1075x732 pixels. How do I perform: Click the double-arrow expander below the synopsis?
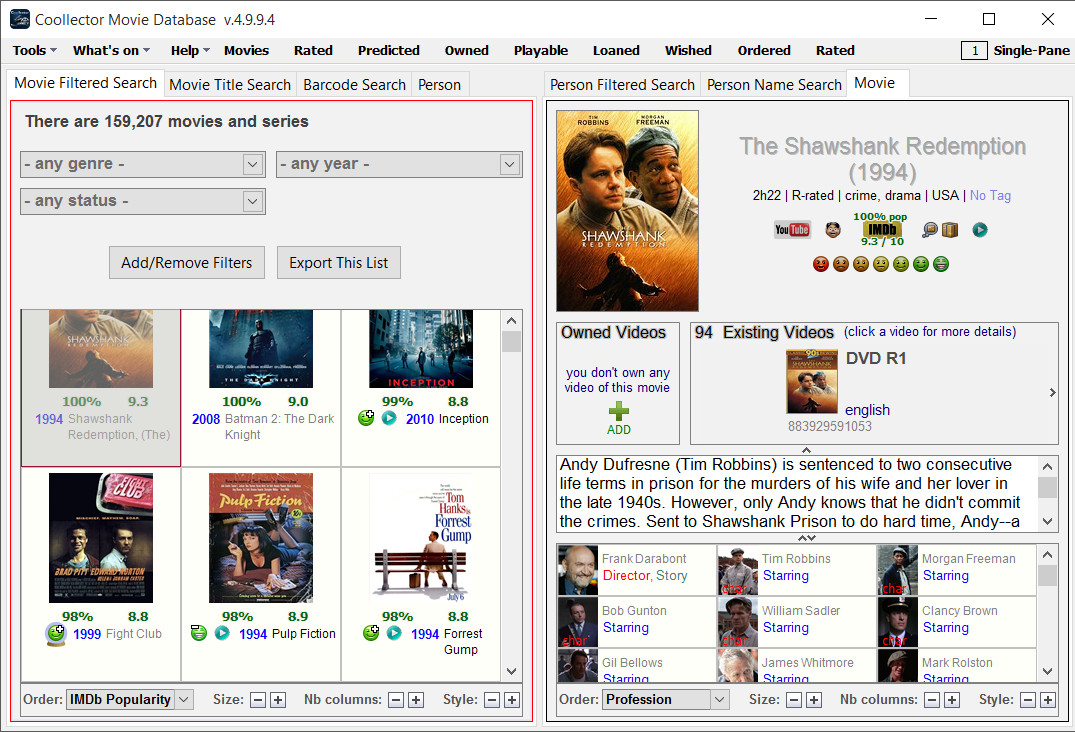coord(806,538)
